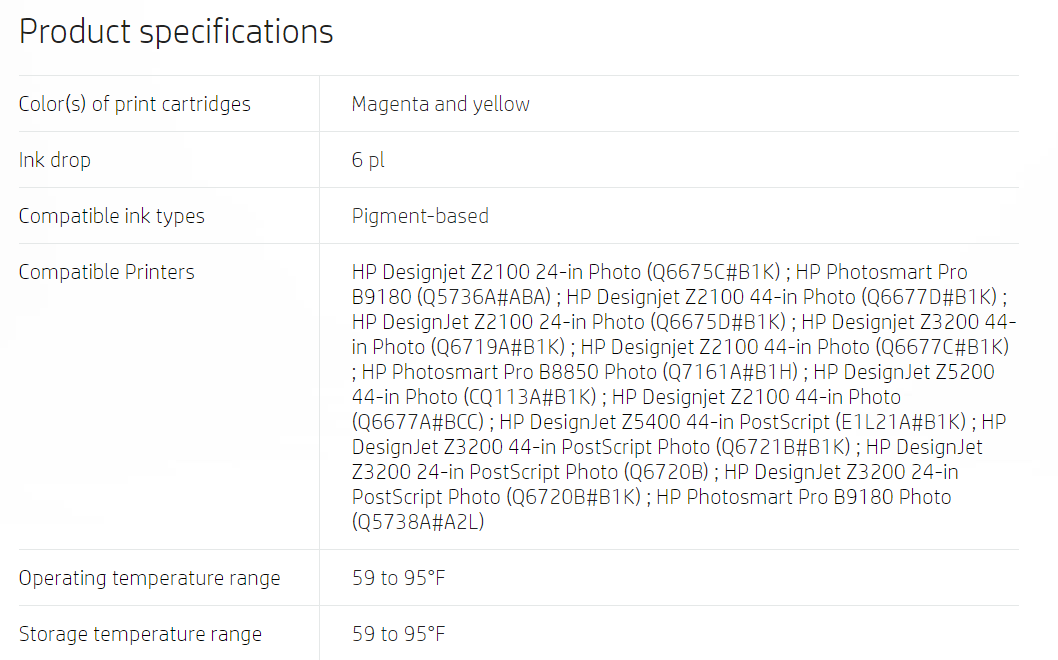Click the Magenta and yellow value
Screen dimensions: 1058x660
(441, 104)
